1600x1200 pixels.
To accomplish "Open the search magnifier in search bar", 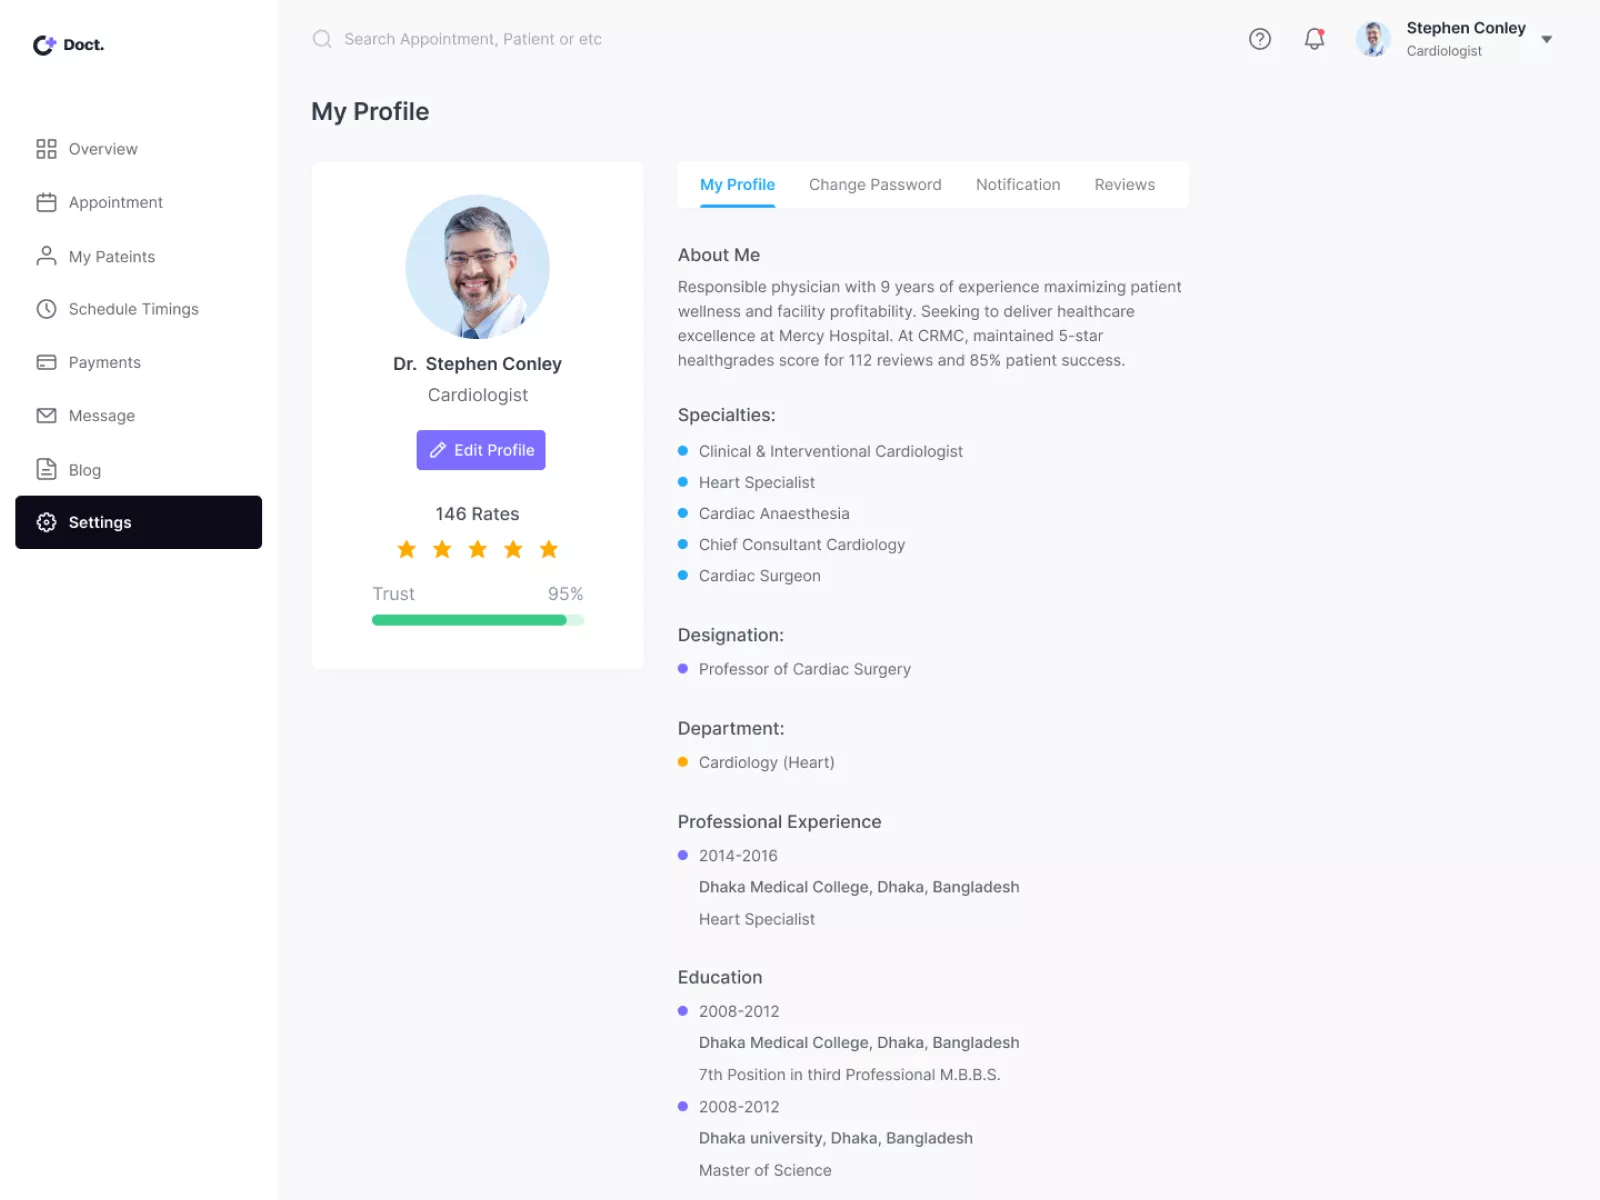I will click(x=322, y=39).
